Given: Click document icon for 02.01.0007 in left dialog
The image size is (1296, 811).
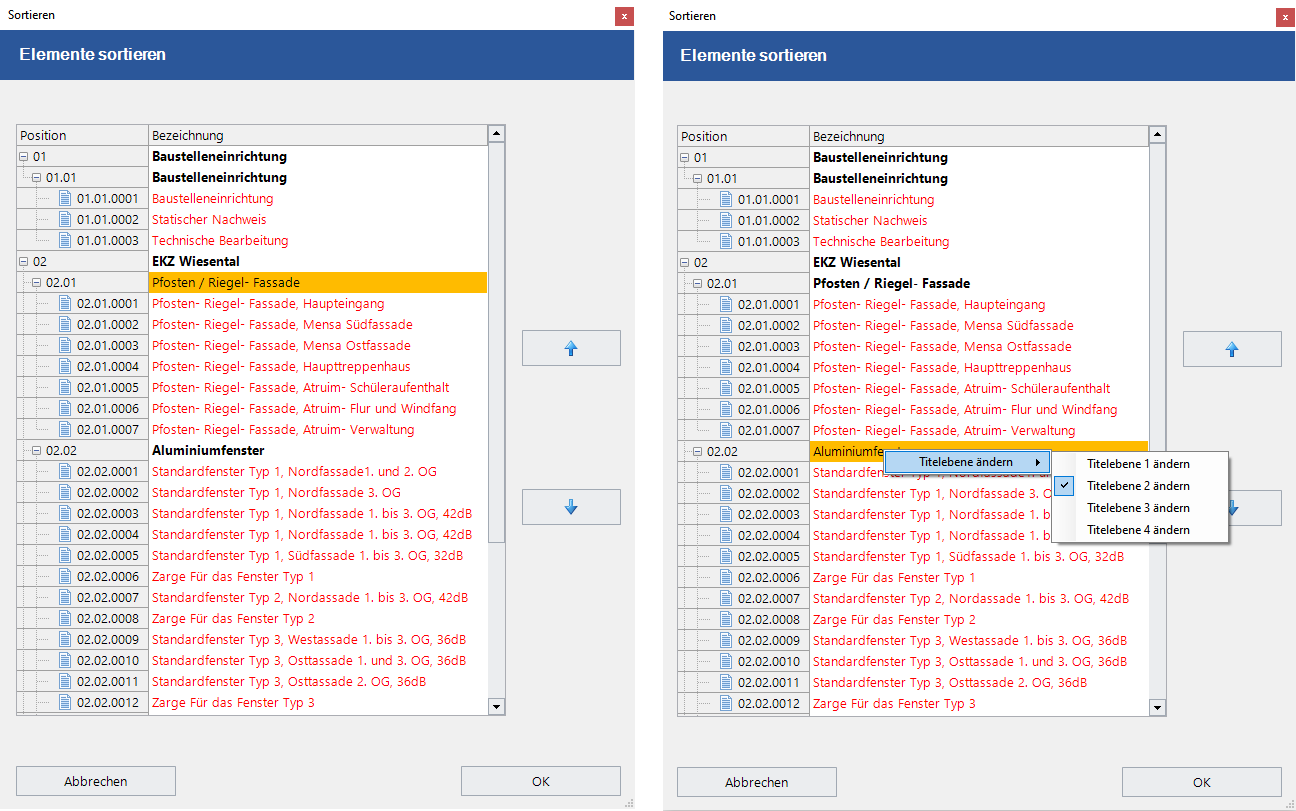Looking at the screenshot, I should point(66,430).
